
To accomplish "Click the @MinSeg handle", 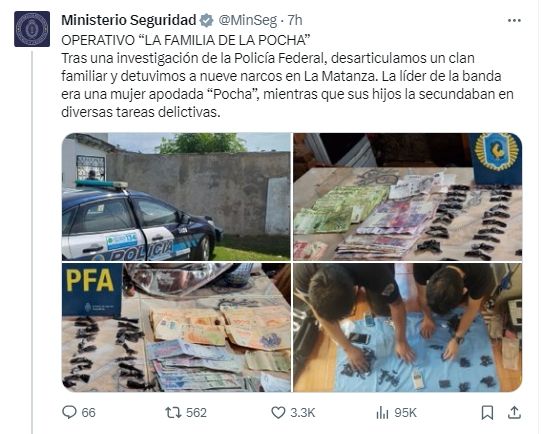I will pos(247,20).
